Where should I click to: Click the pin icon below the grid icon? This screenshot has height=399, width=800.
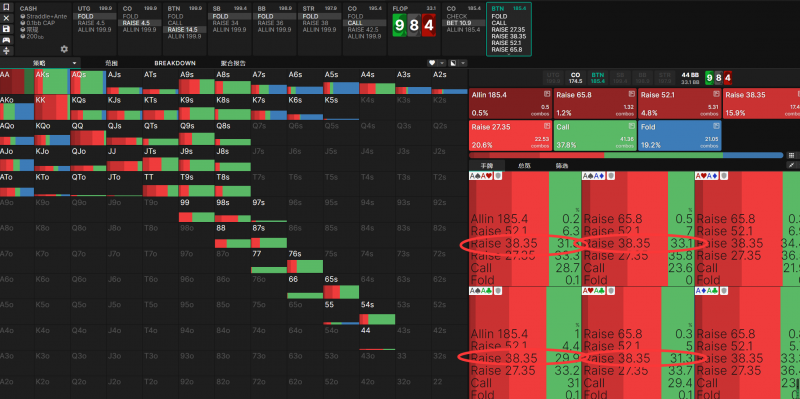click(791, 165)
